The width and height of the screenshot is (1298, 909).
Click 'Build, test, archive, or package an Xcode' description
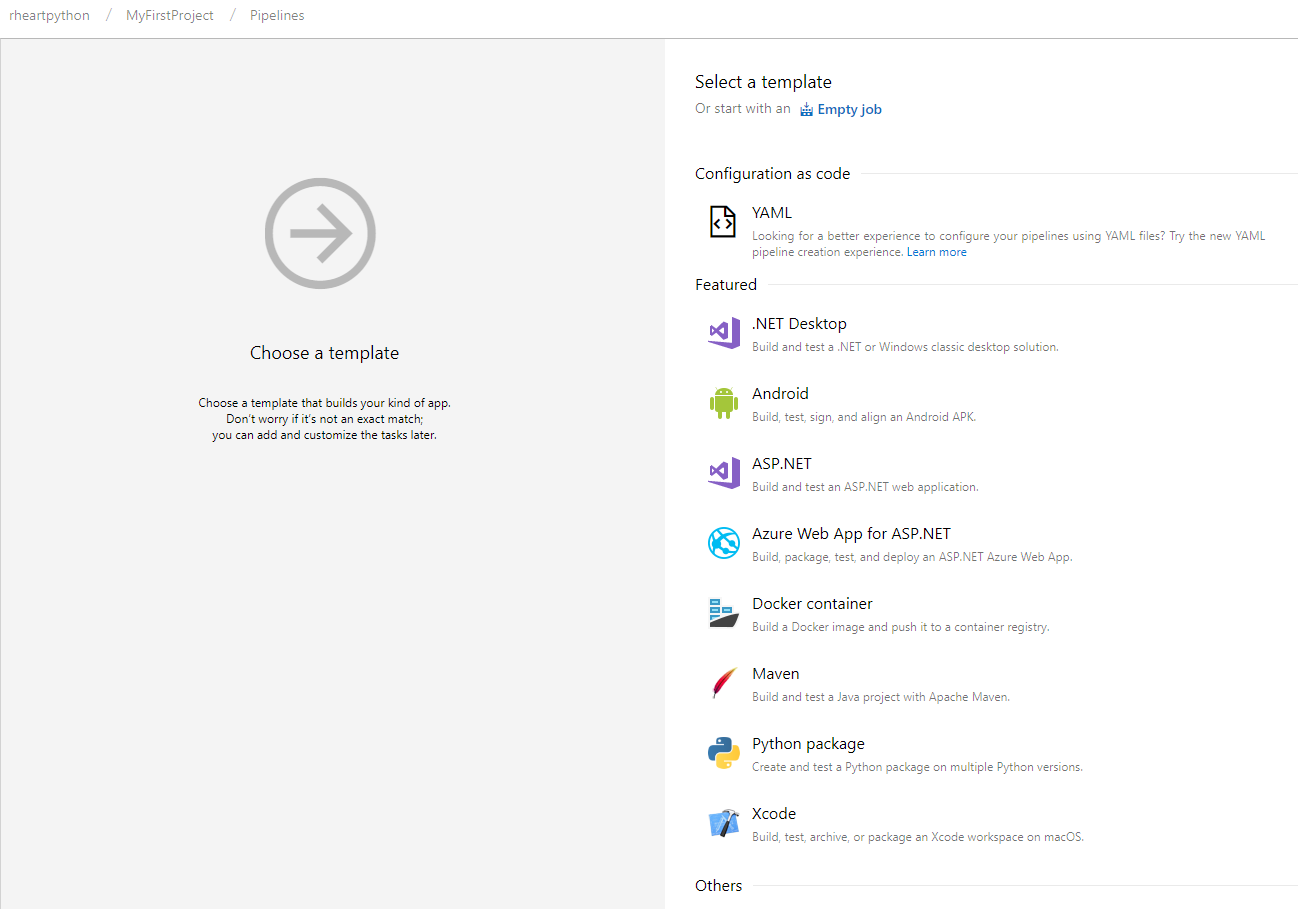click(x=918, y=837)
